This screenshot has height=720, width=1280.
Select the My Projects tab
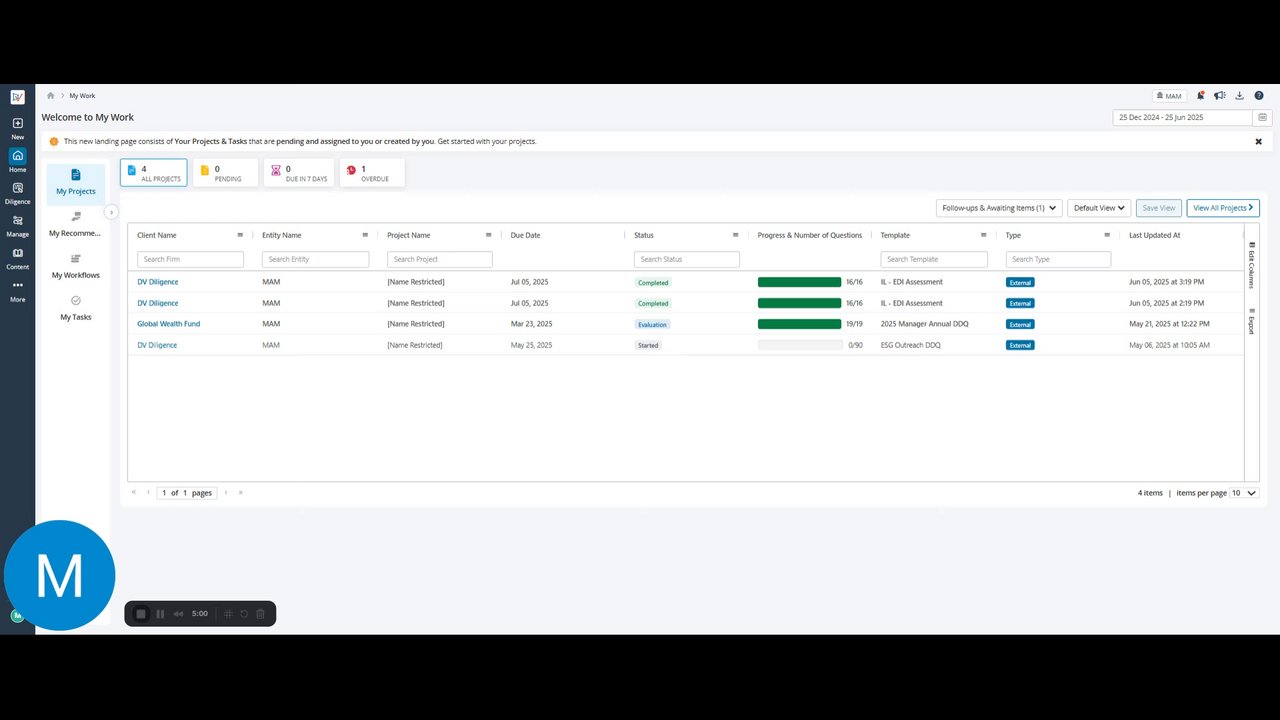76,183
